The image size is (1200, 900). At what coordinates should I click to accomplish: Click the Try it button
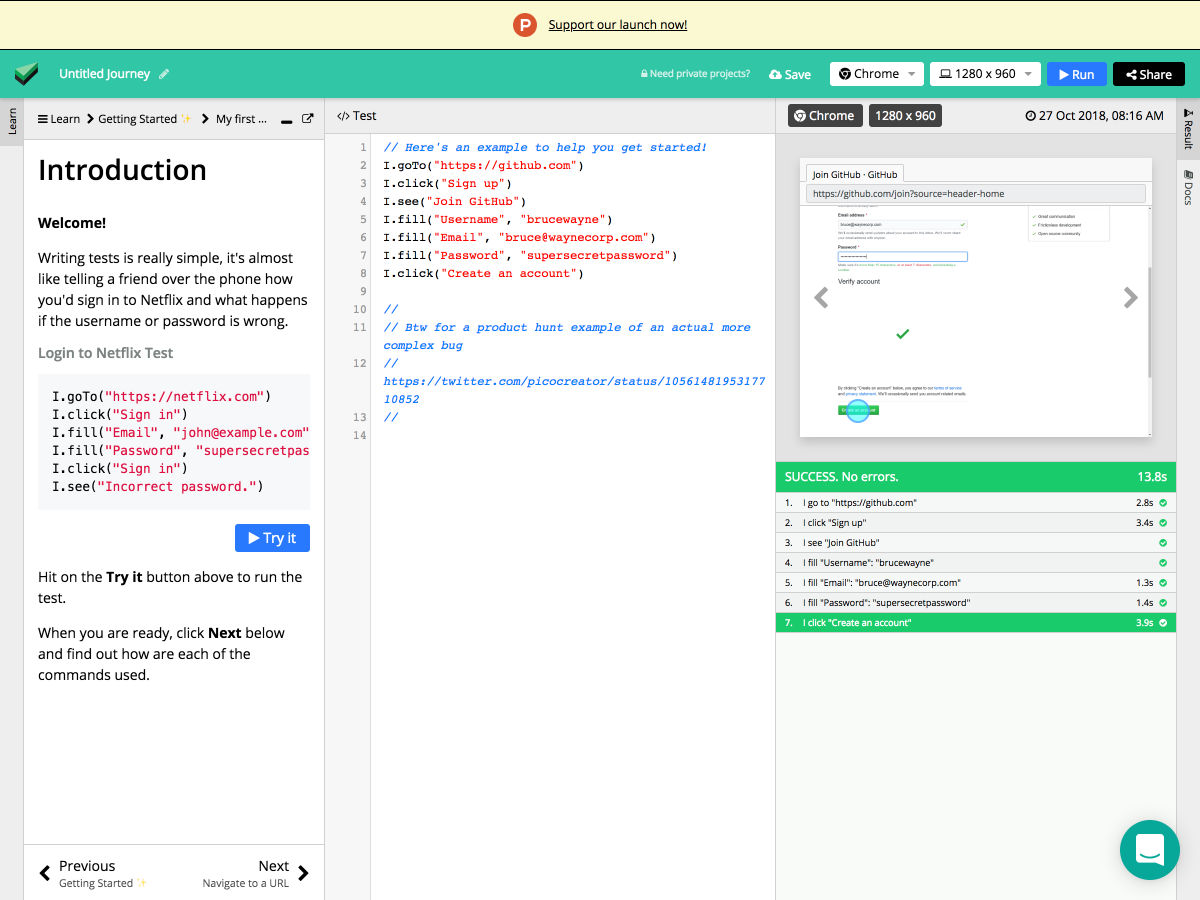(x=272, y=538)
